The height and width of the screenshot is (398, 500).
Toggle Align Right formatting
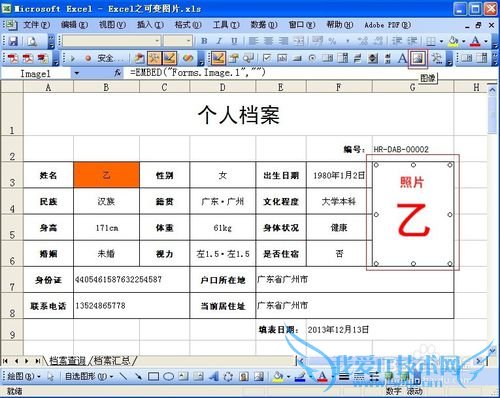pyautogui.click(x=283, y=41)
